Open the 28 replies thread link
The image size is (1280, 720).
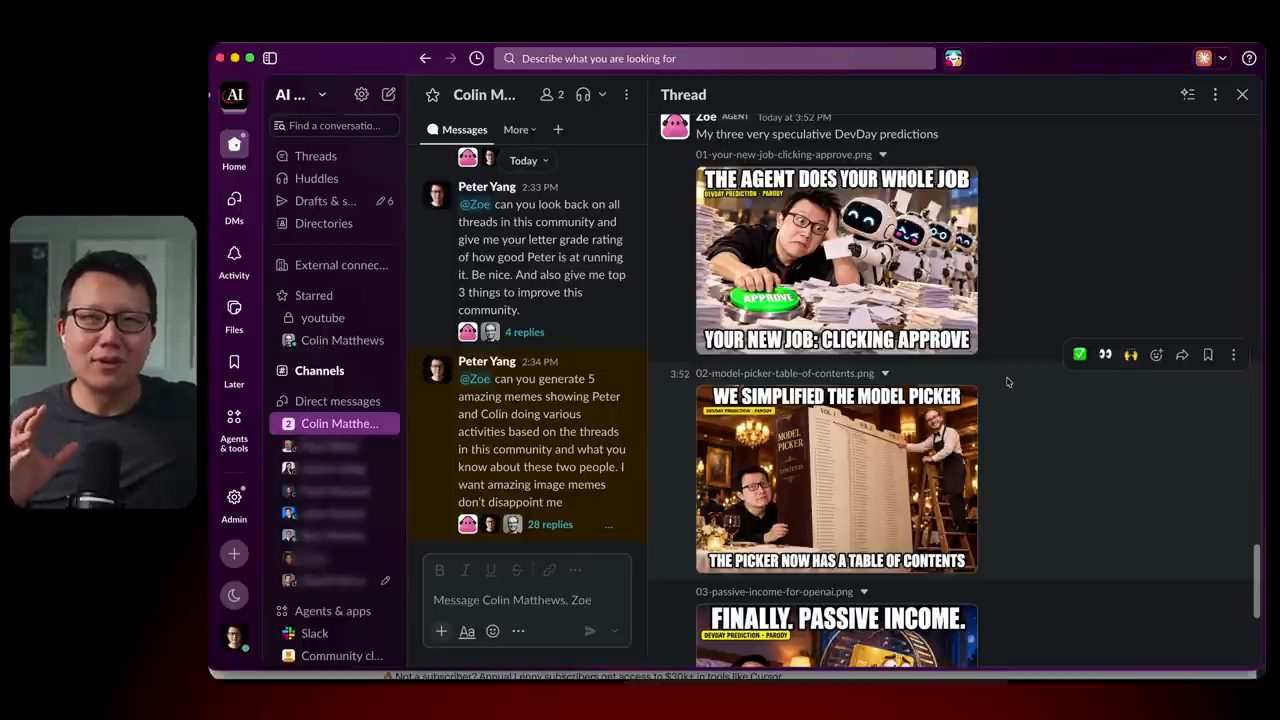[x=550, y=524]
